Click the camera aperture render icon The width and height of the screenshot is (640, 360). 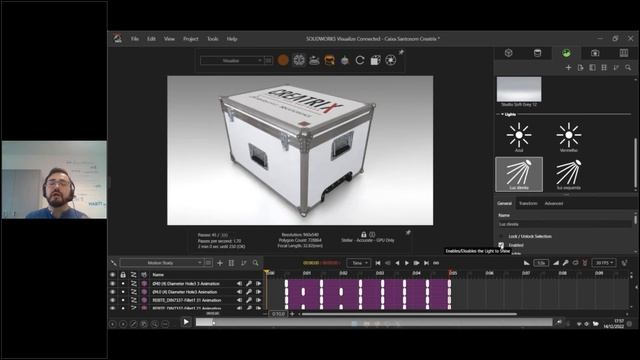coord(391,60)
